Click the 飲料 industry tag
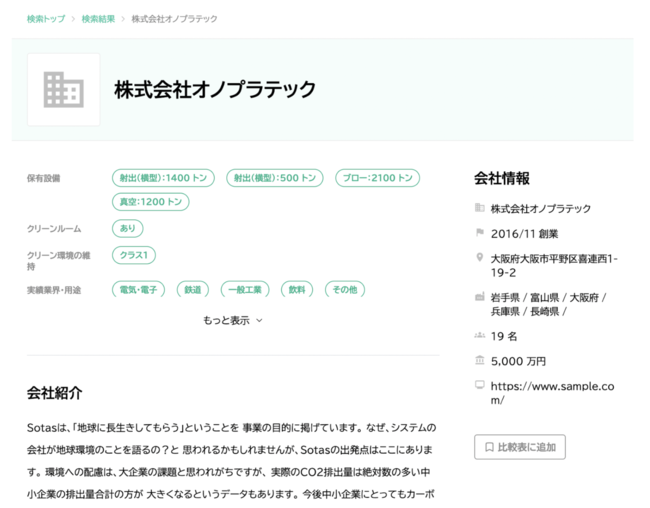This screenshot has width=650, height=508. coord(297,290)
